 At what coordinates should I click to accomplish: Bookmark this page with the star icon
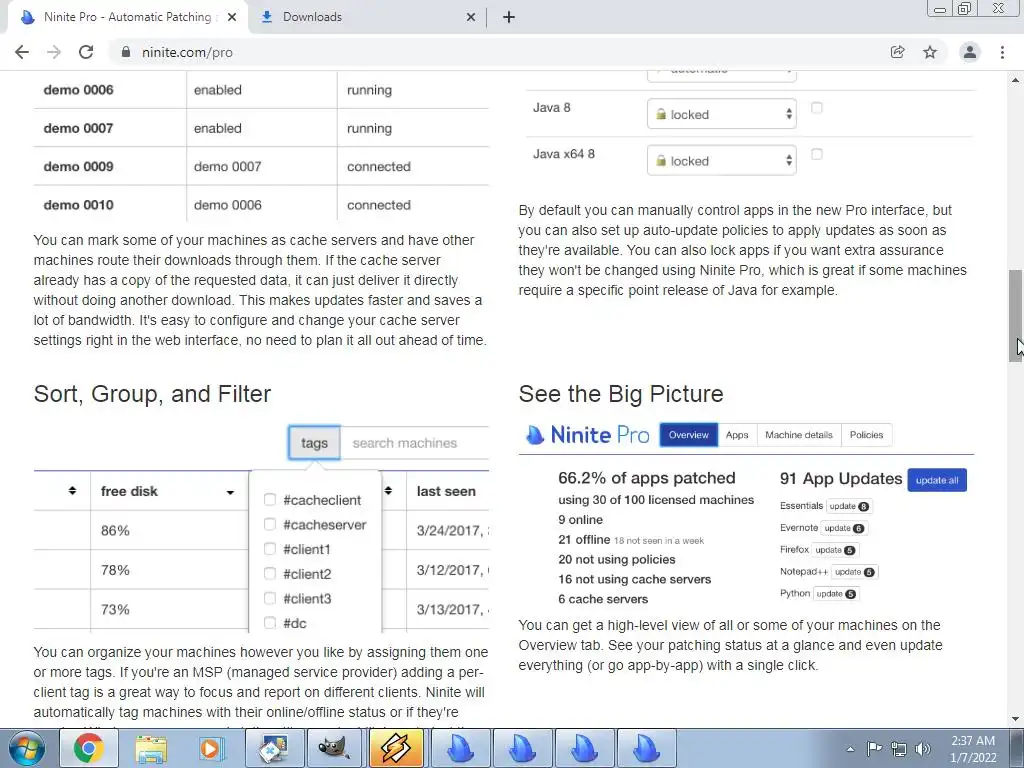click(x=930, y=52)
